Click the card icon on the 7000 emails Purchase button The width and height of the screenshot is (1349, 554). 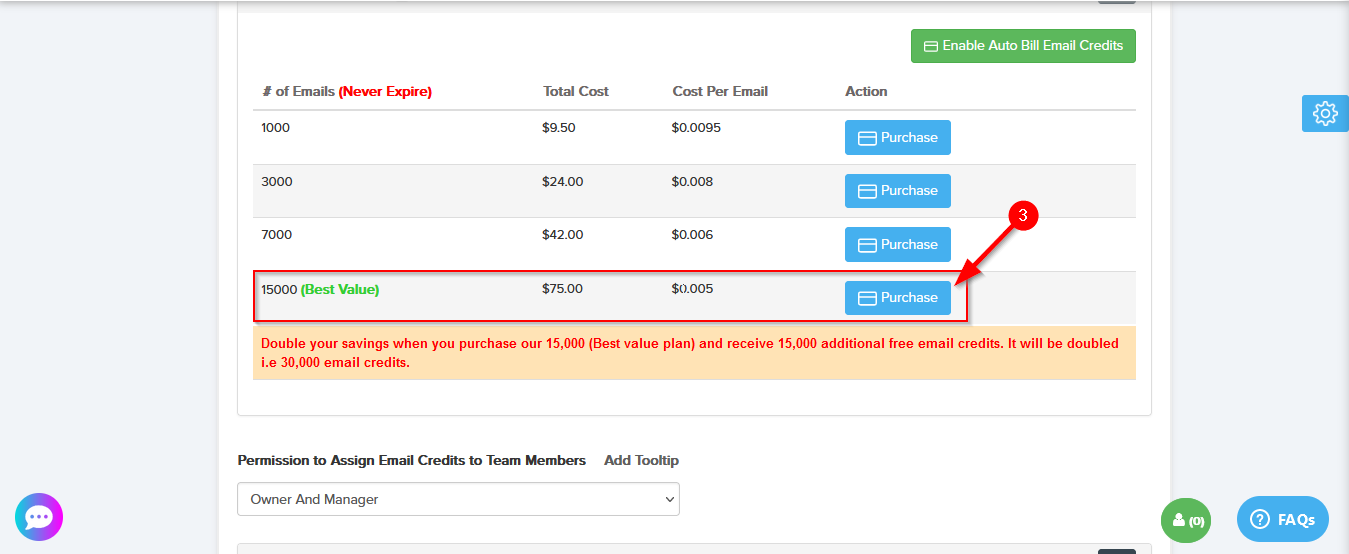(867, 245)
